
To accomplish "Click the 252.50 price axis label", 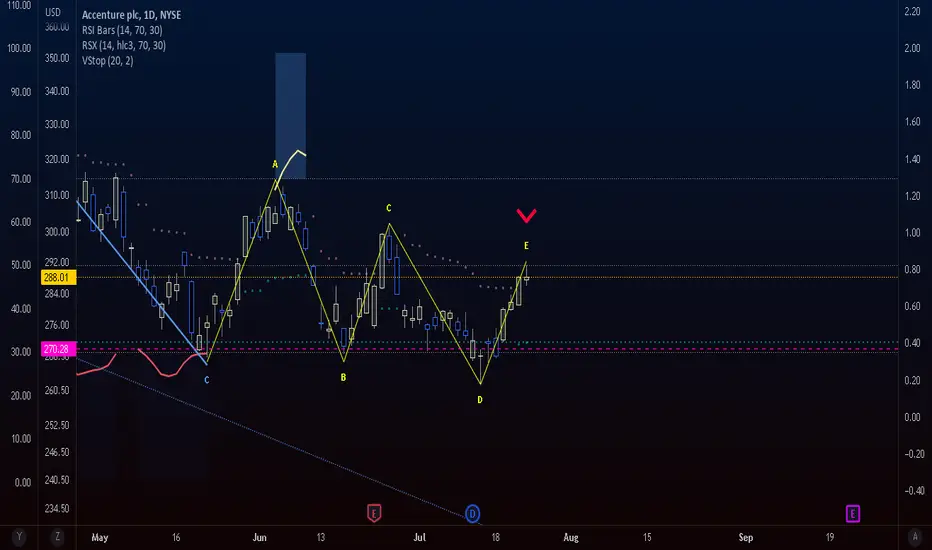I will 57,426.
